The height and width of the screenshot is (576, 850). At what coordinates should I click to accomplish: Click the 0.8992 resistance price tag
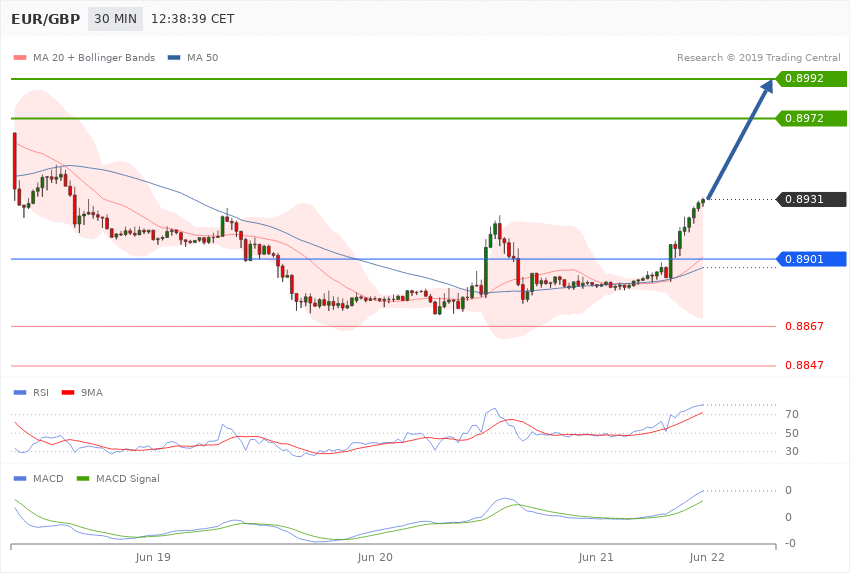(x=811, y=79)
